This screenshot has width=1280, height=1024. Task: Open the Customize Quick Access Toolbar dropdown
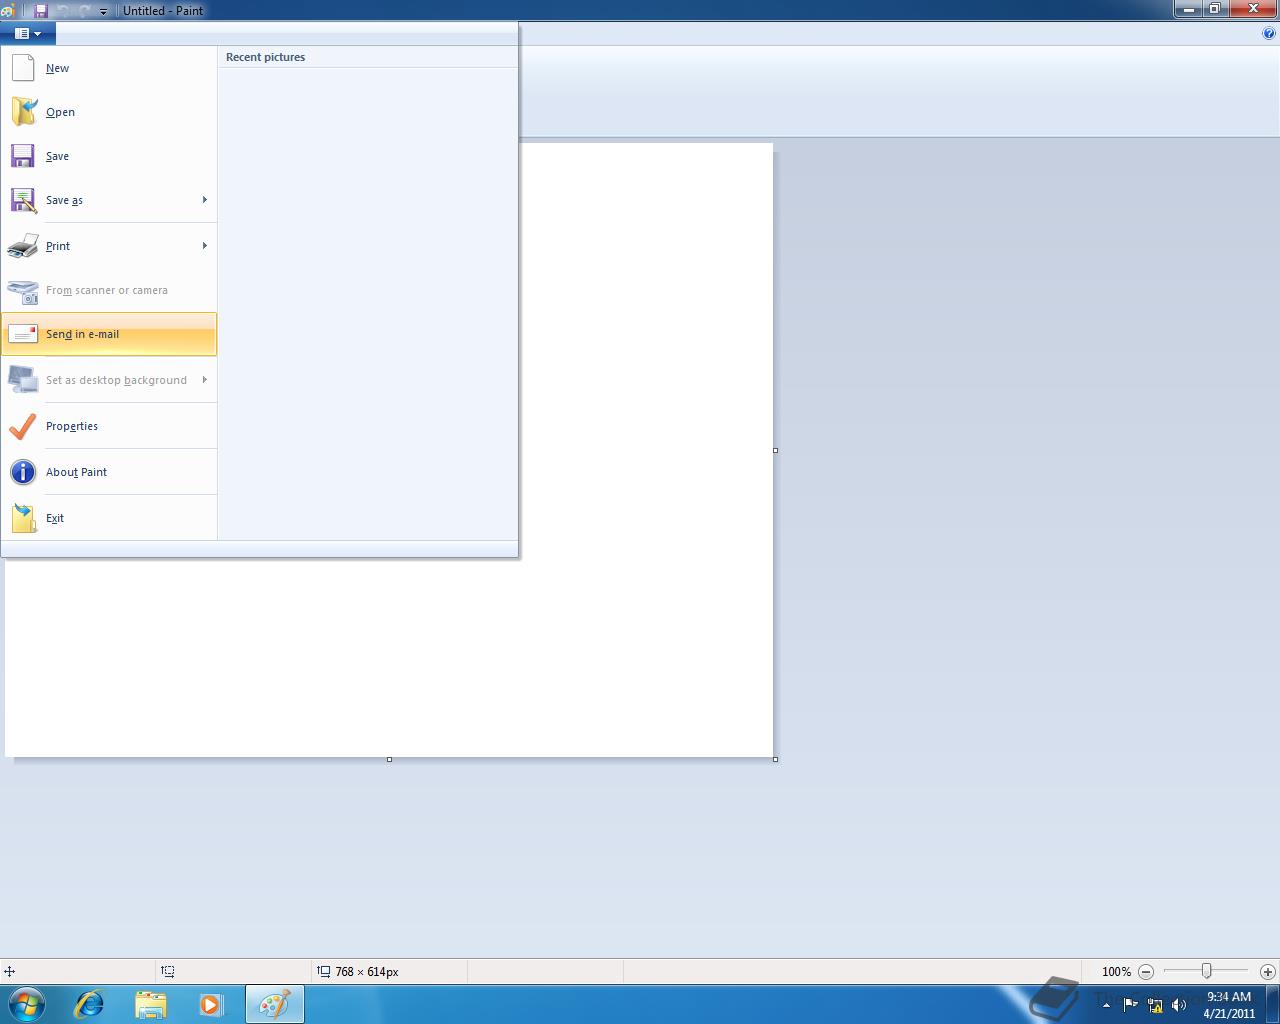pyautogui.click(x=103, y=11)
